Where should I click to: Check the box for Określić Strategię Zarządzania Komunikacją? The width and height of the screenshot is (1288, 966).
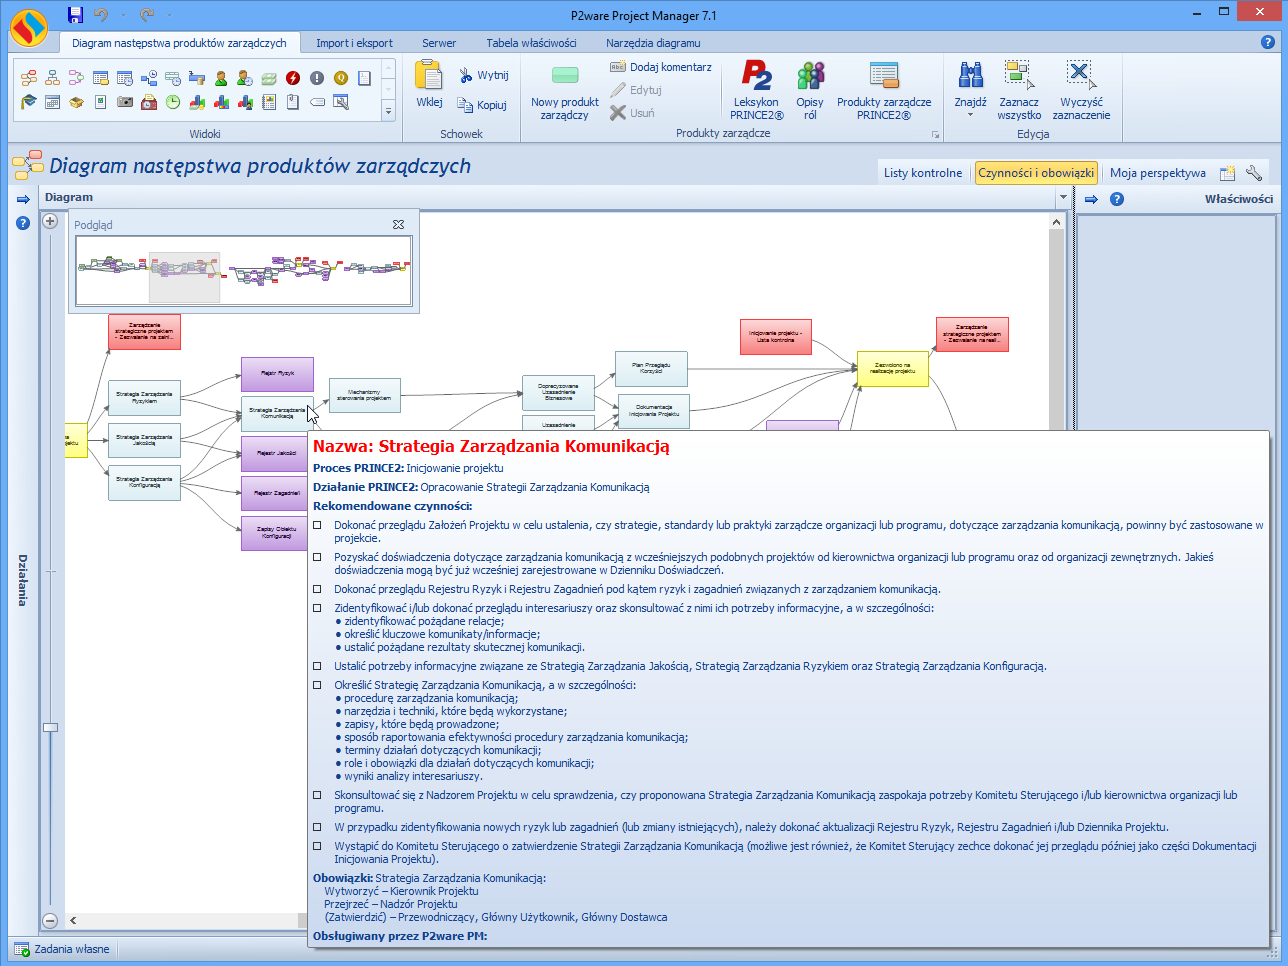click(x=317, y=685)
